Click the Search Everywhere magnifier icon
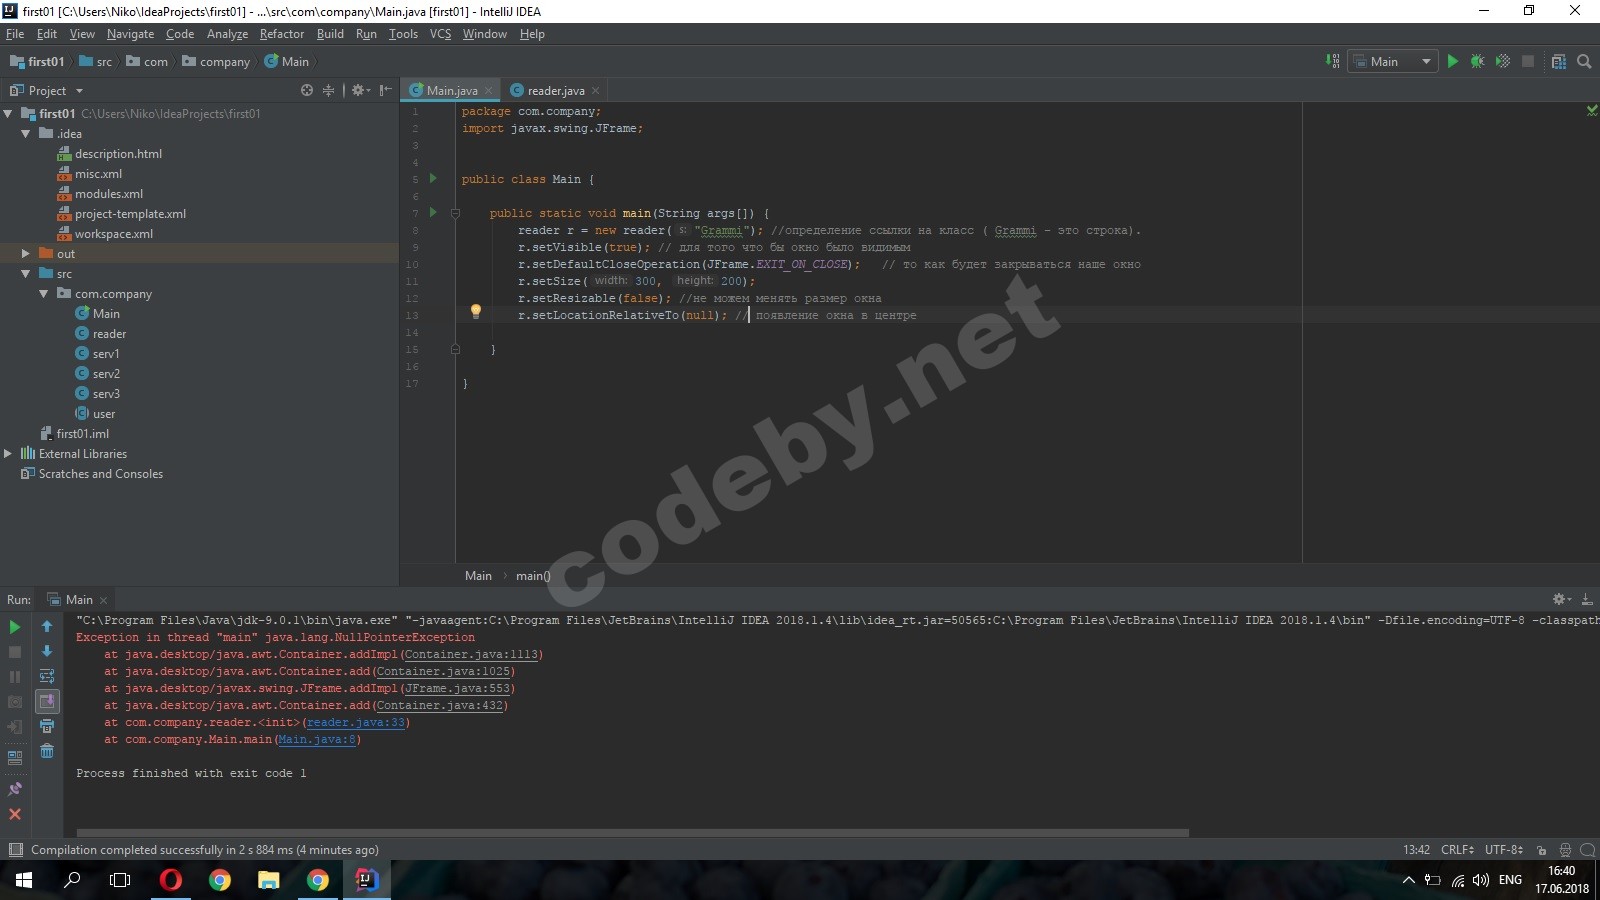 coord(1584,61)
